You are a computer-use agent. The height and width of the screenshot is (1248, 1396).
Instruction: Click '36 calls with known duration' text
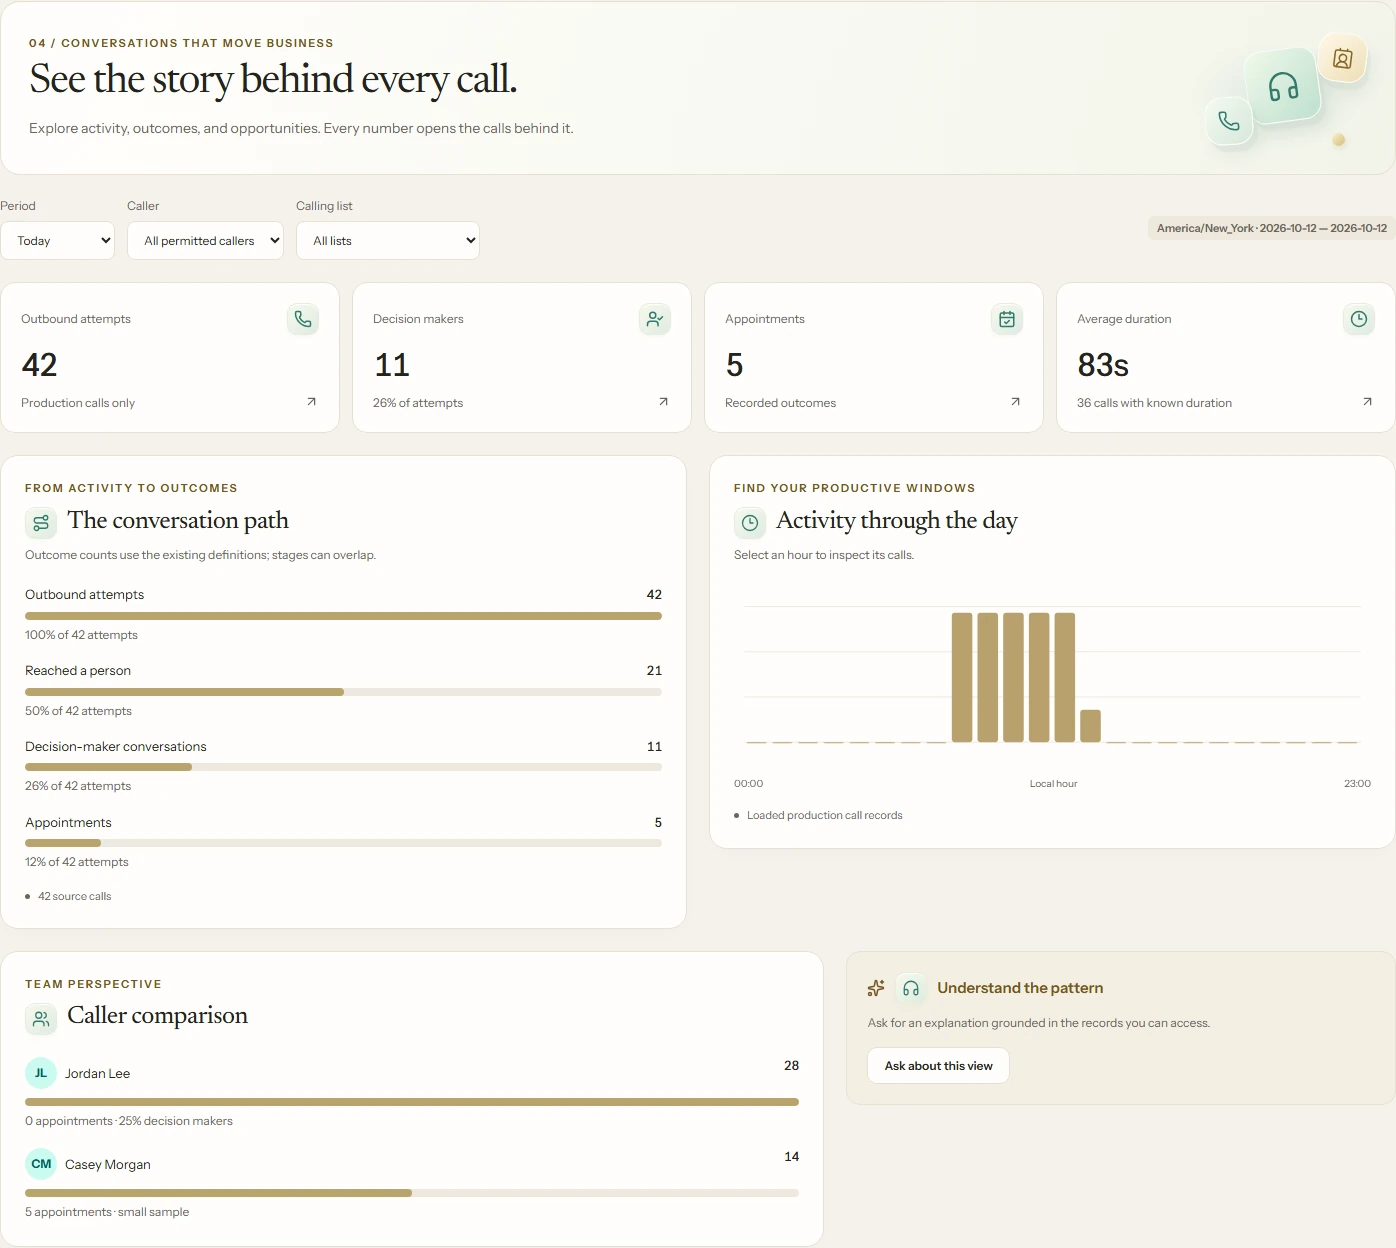point(1154,403)
